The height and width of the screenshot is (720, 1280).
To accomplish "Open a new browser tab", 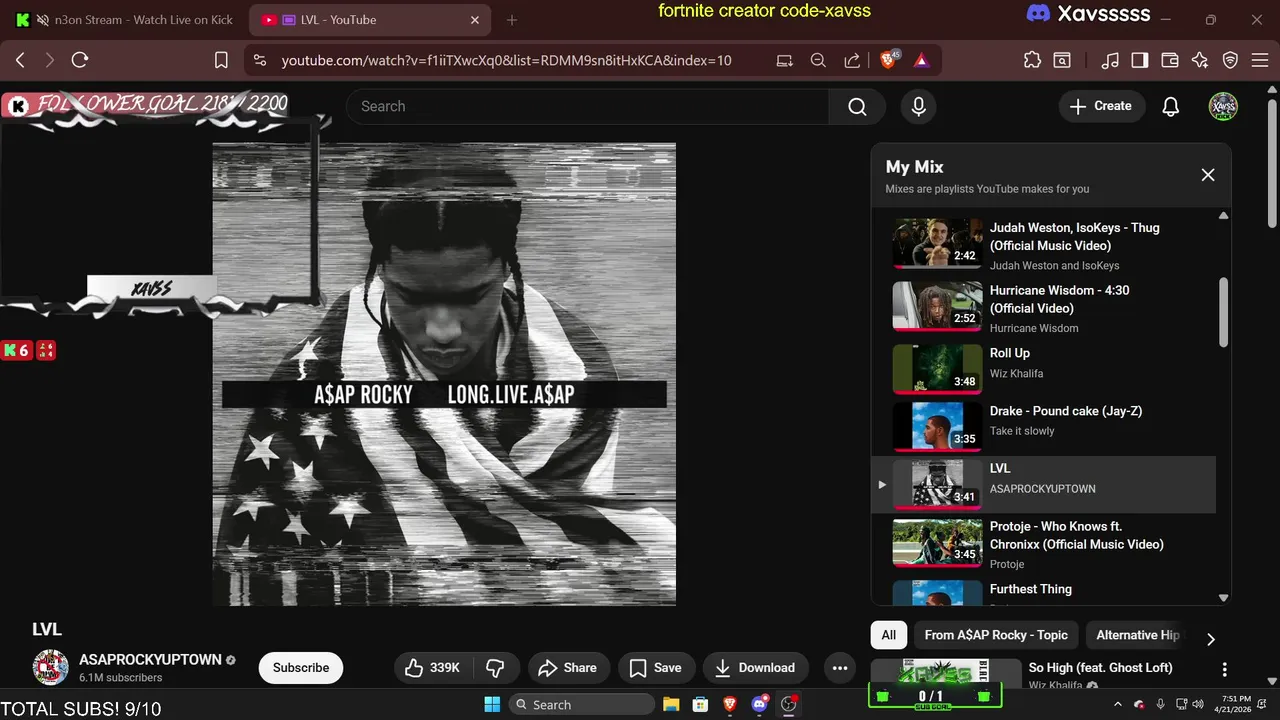I will click(512, 20).
